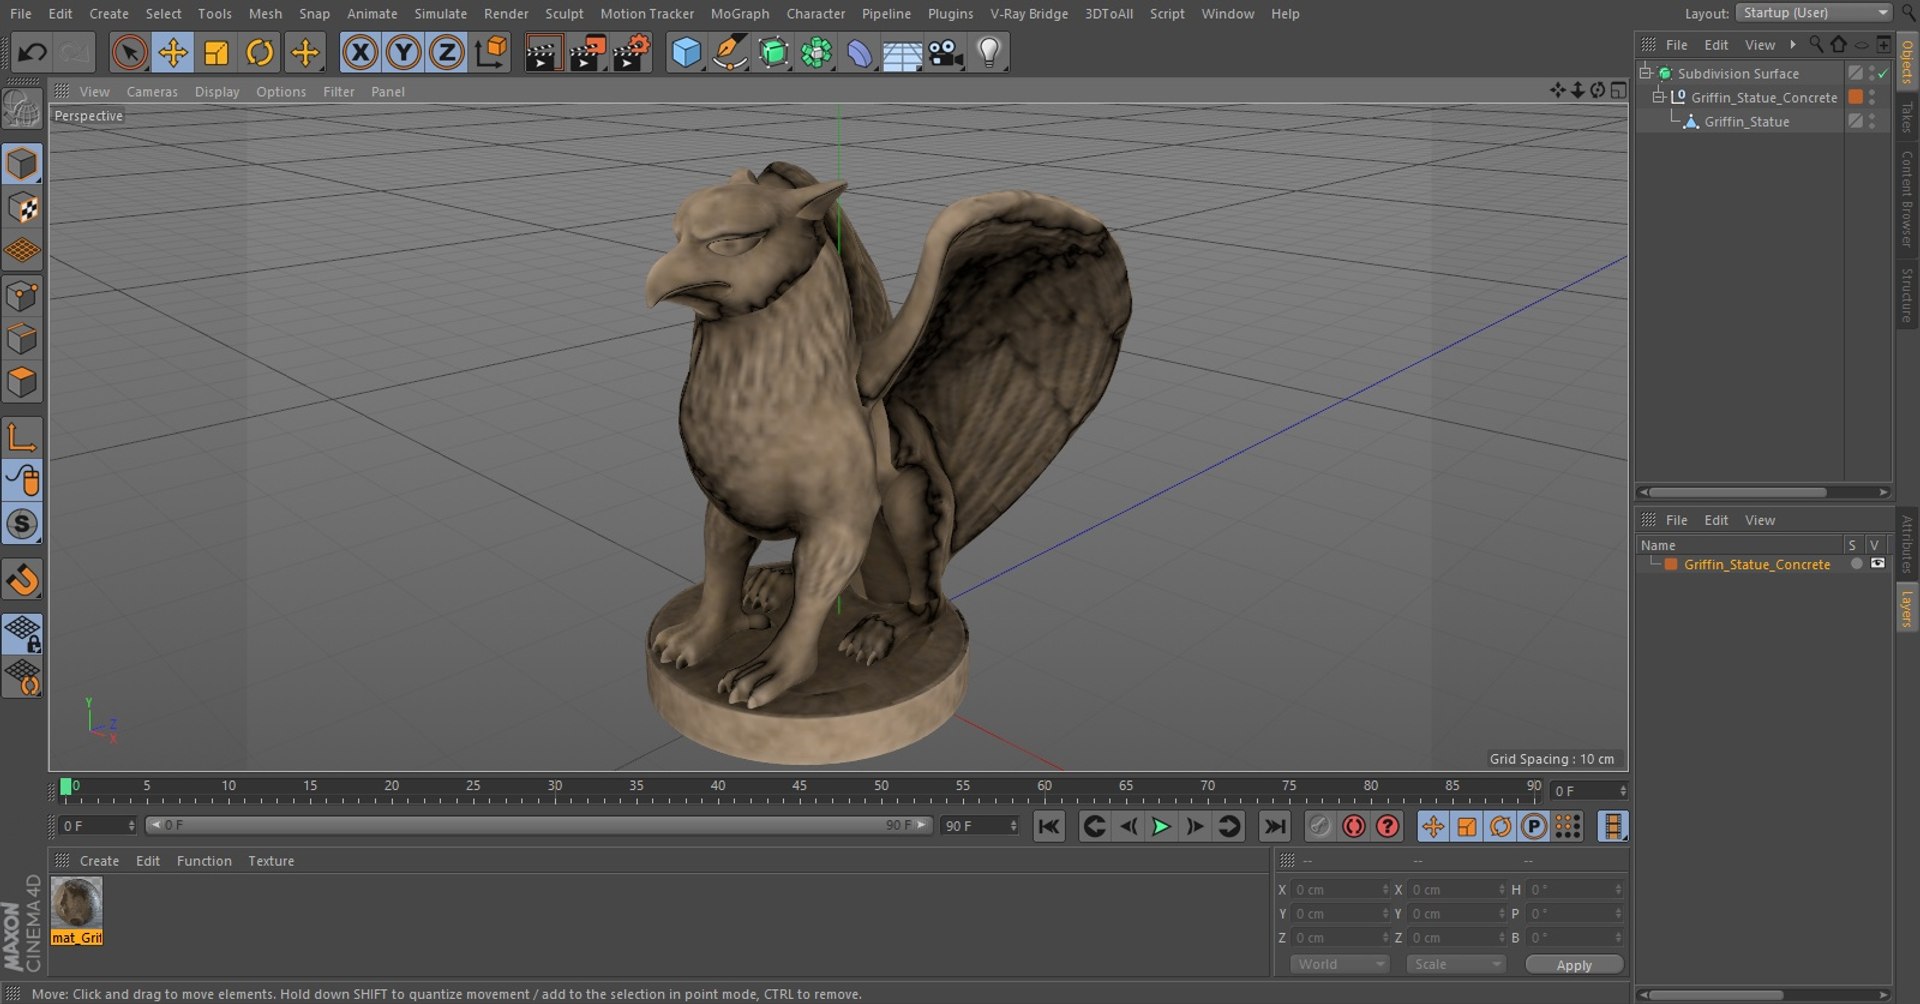This screenshot has height=1004, width=1920.
Task: Add a Floor environment object
Action: click(902, 52)
